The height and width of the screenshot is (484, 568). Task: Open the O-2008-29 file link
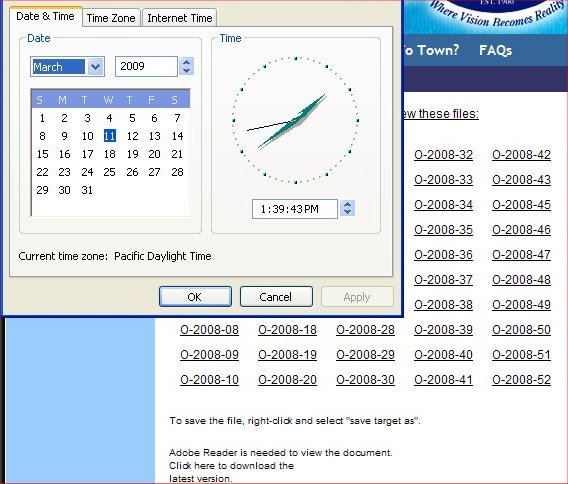365,355
